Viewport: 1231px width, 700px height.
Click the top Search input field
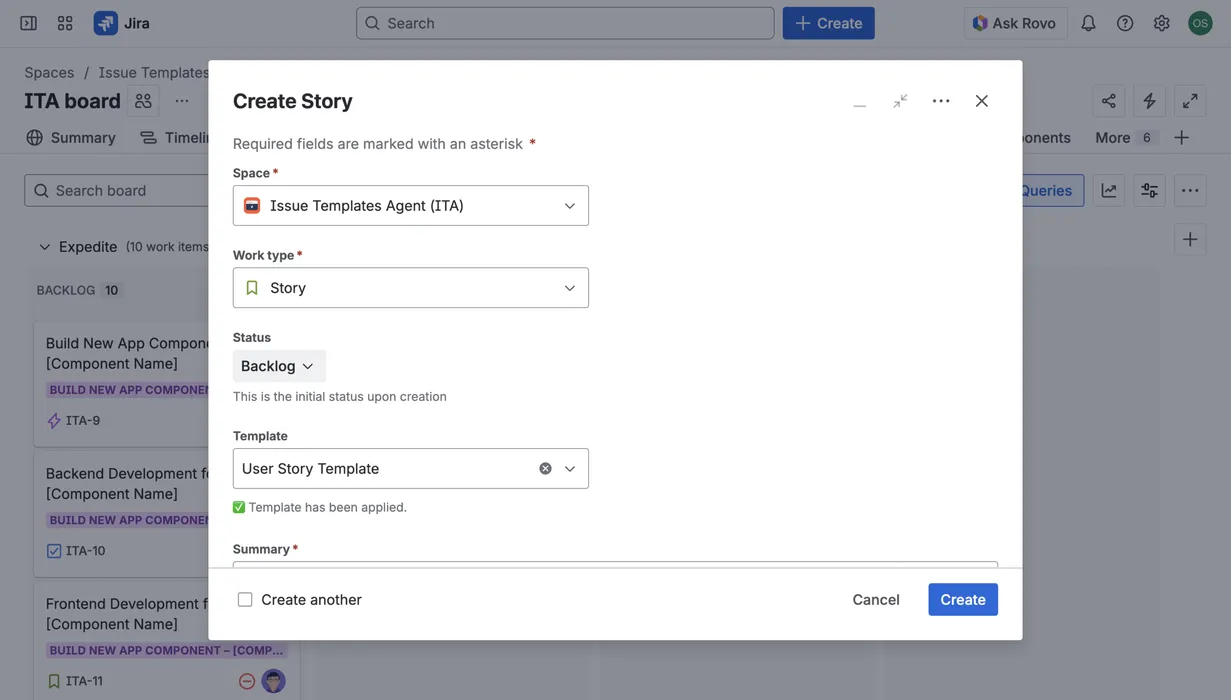click(565, 23)
